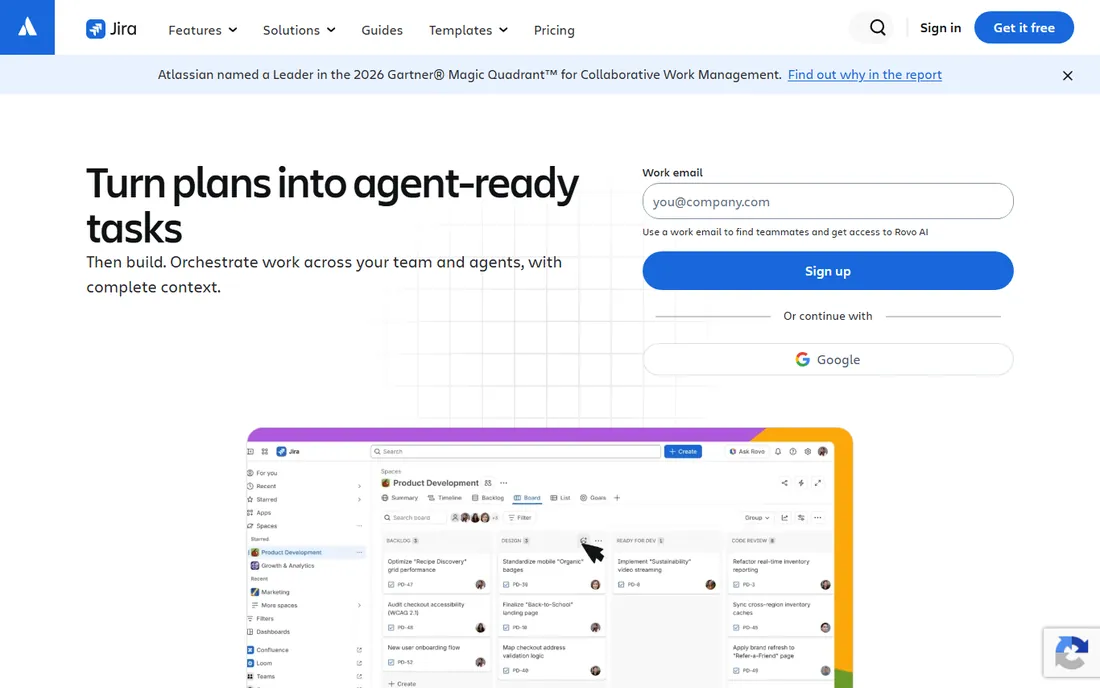Open the Find out why in the report link
Image resolution: width=1100 pixels, height=688 pixels.
pos(864,74)
